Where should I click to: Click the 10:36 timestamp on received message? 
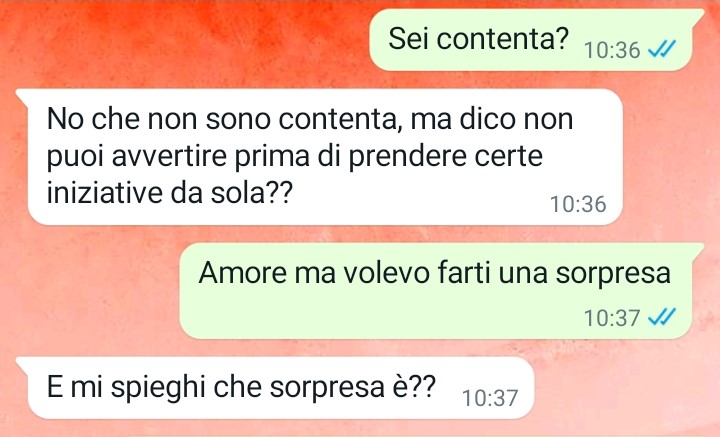(578, 204)
